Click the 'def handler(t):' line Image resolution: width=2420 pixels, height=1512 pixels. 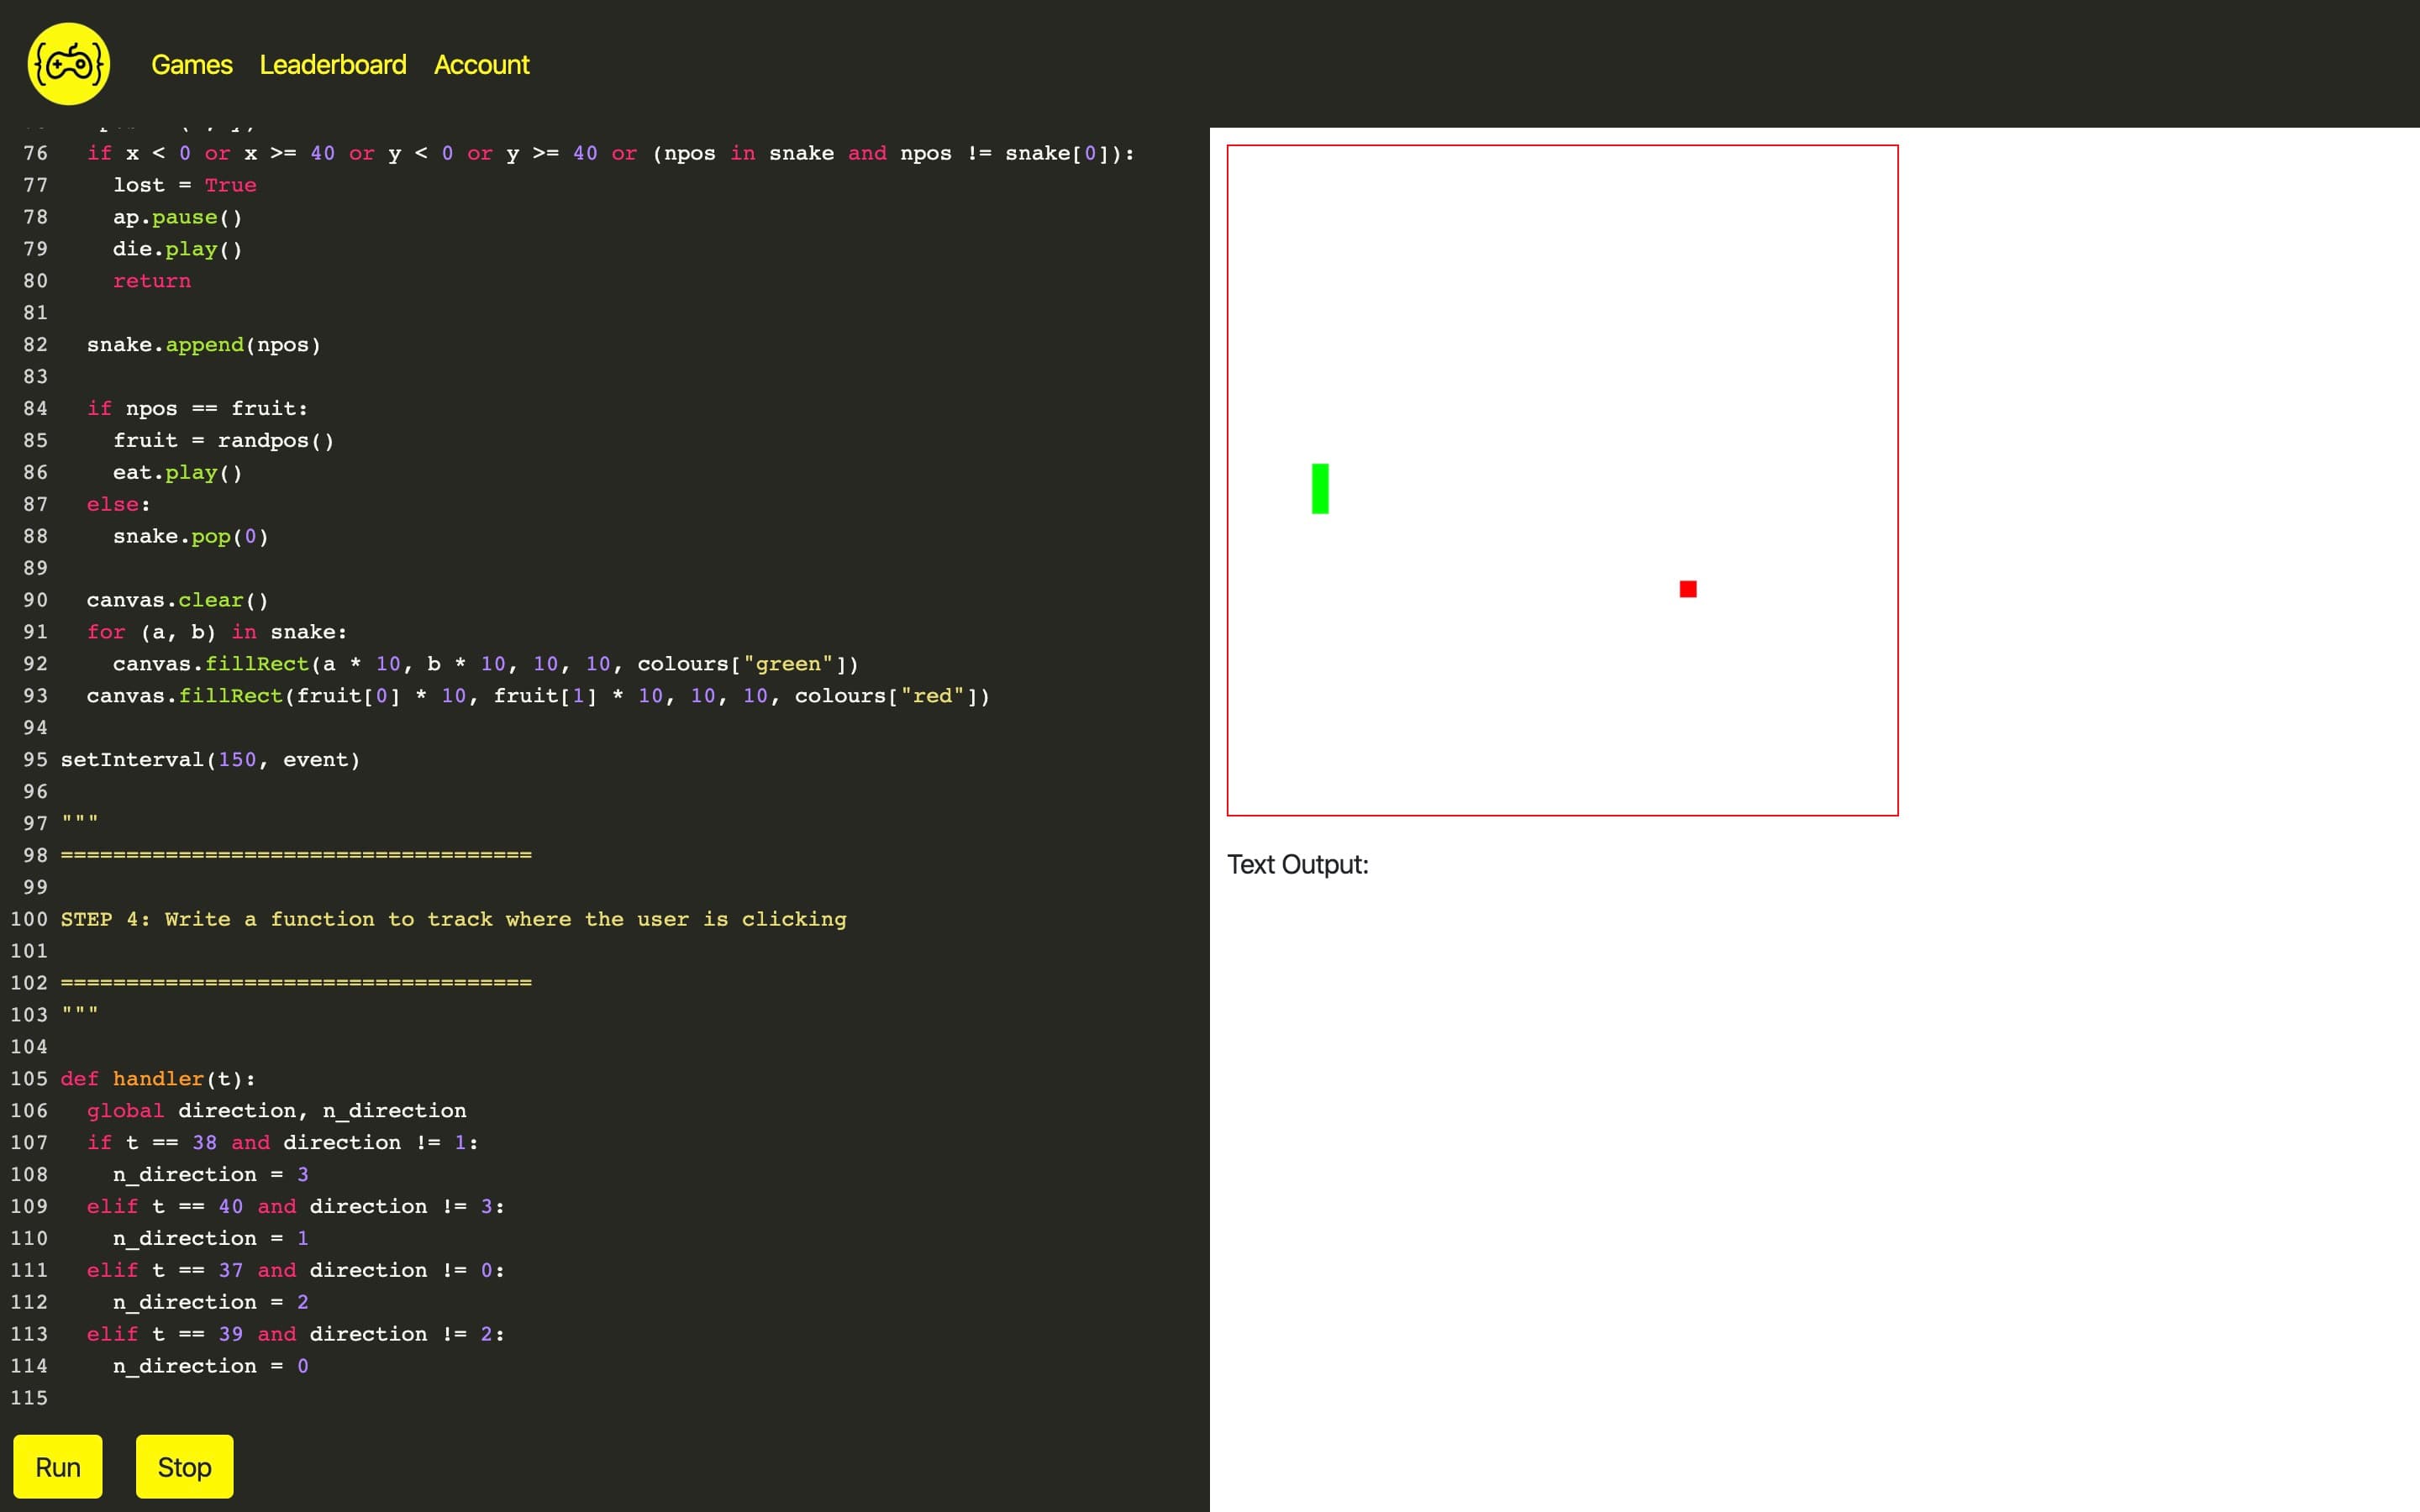tap(158, 1079)
